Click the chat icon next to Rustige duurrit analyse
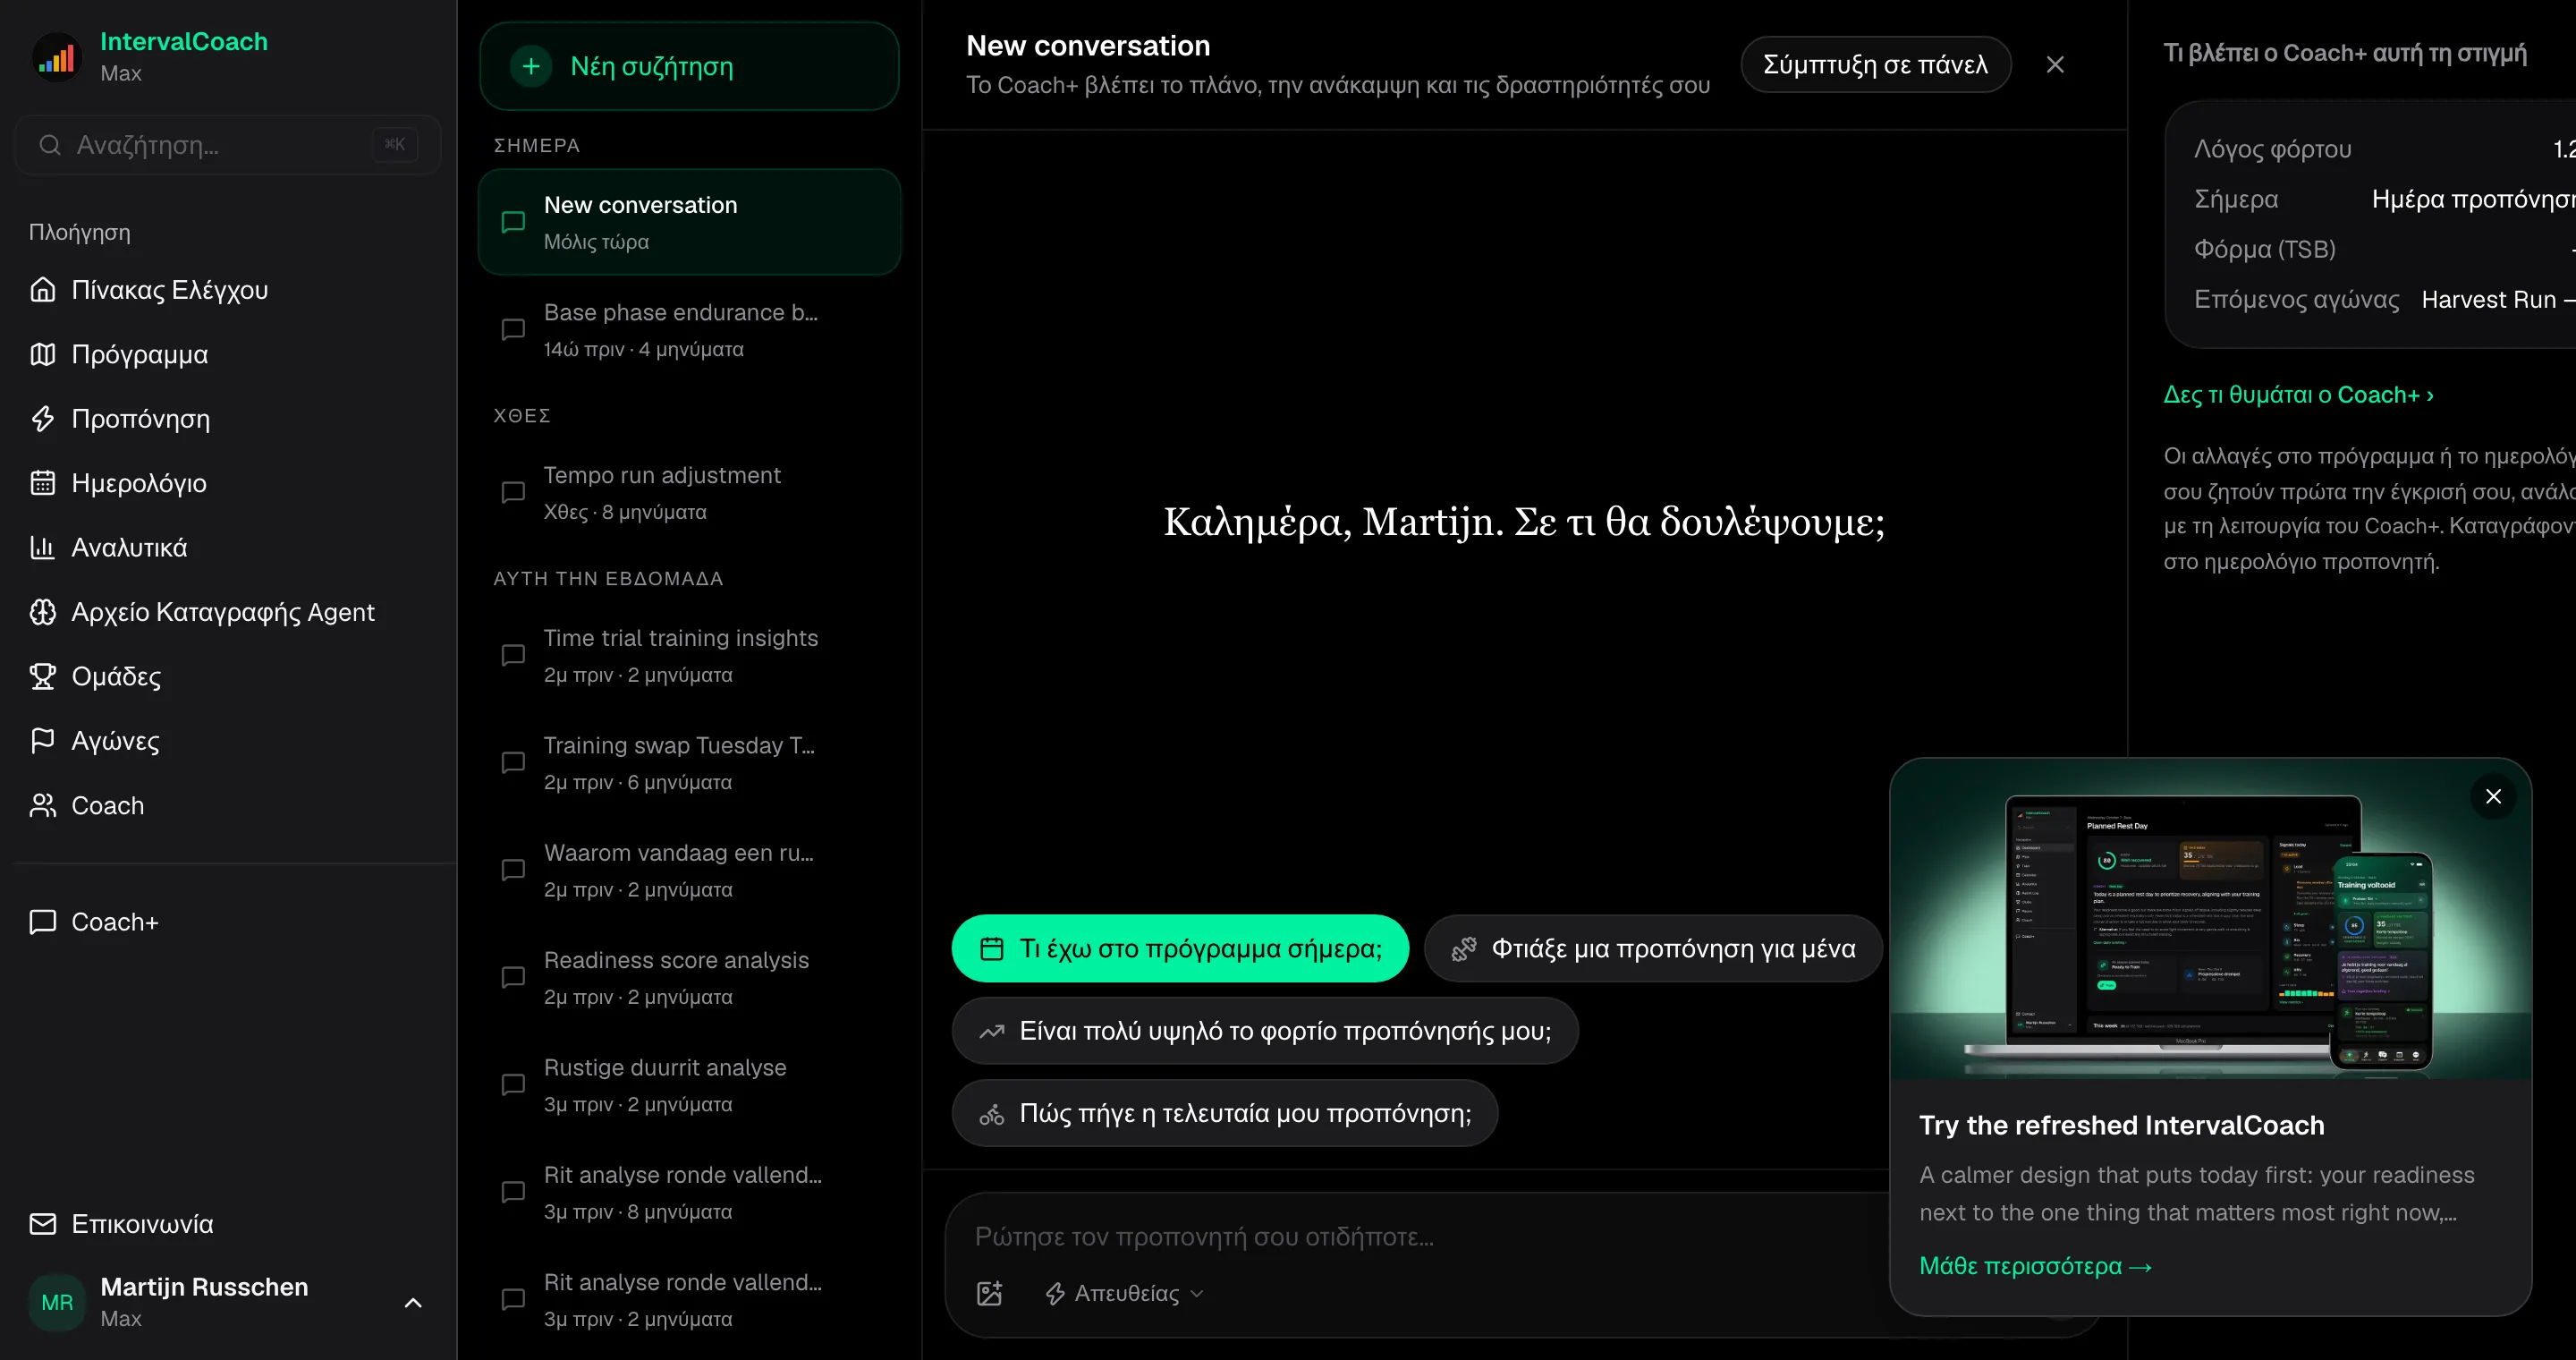Image resolution: width=2576 pixels, height=1360 pixels. pyautogui.click(x=513, y=1085)
